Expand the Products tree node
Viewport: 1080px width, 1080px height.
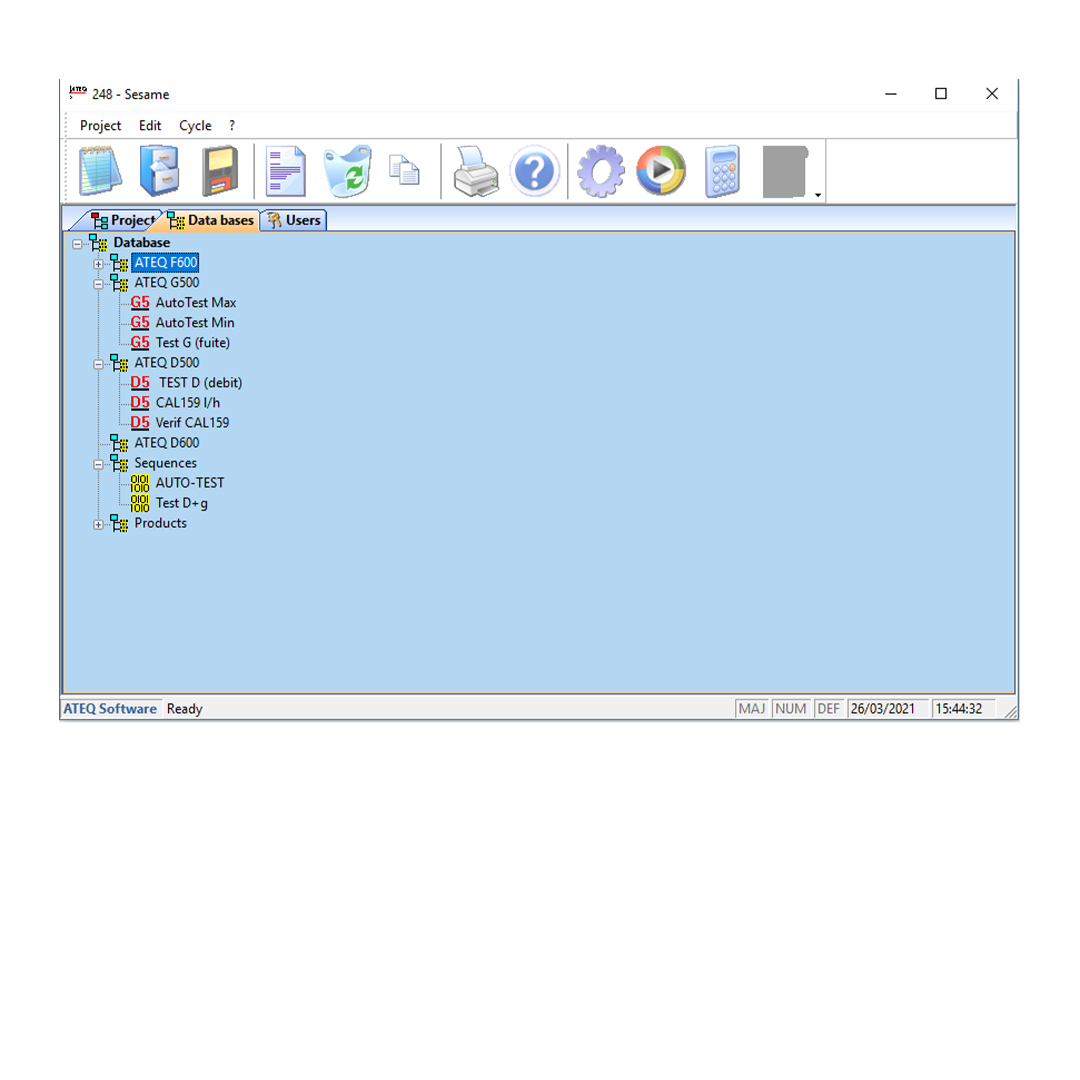click(x=98, y=525)
